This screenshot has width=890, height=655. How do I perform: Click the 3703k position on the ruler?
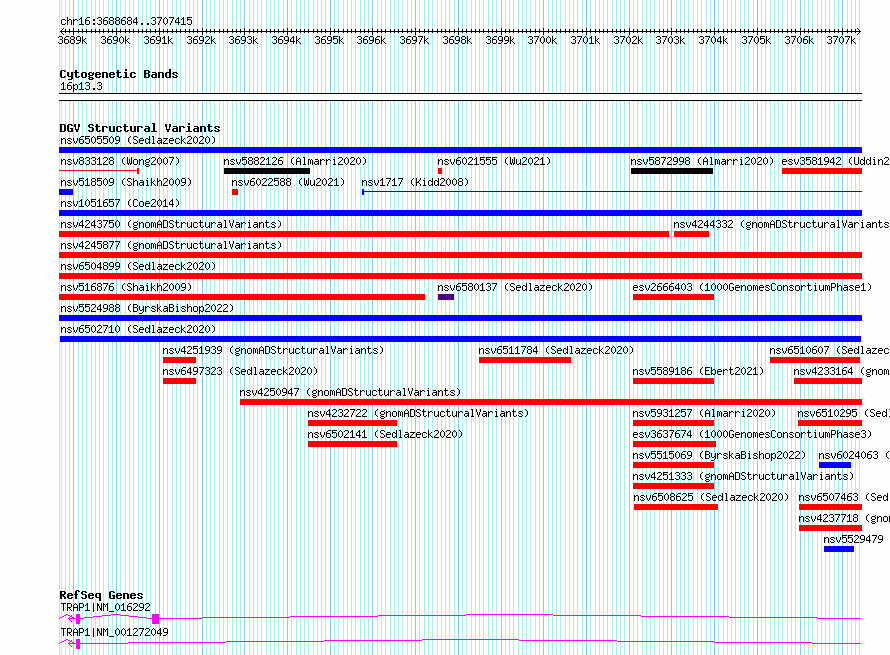point(670,40)
